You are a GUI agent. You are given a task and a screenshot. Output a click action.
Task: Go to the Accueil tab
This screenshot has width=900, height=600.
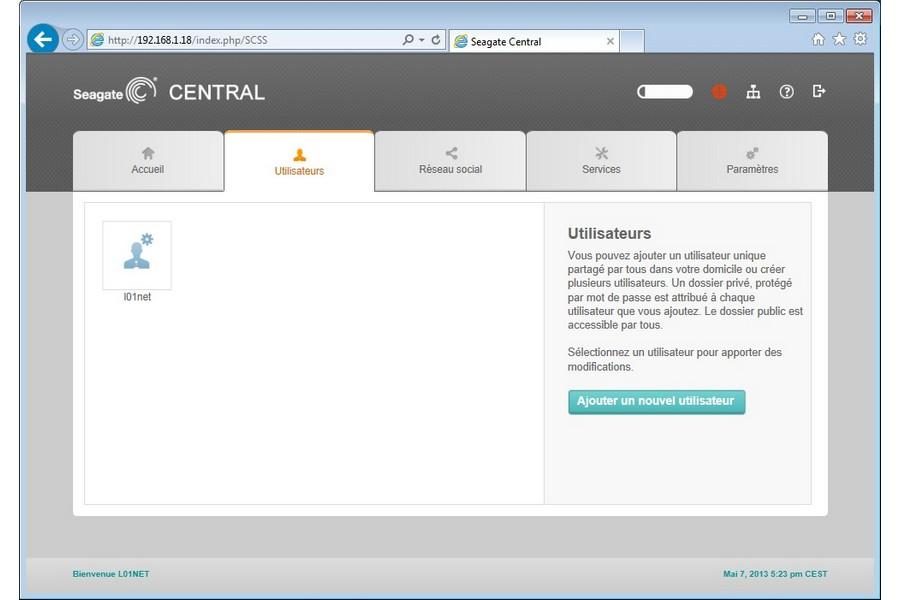148,161
